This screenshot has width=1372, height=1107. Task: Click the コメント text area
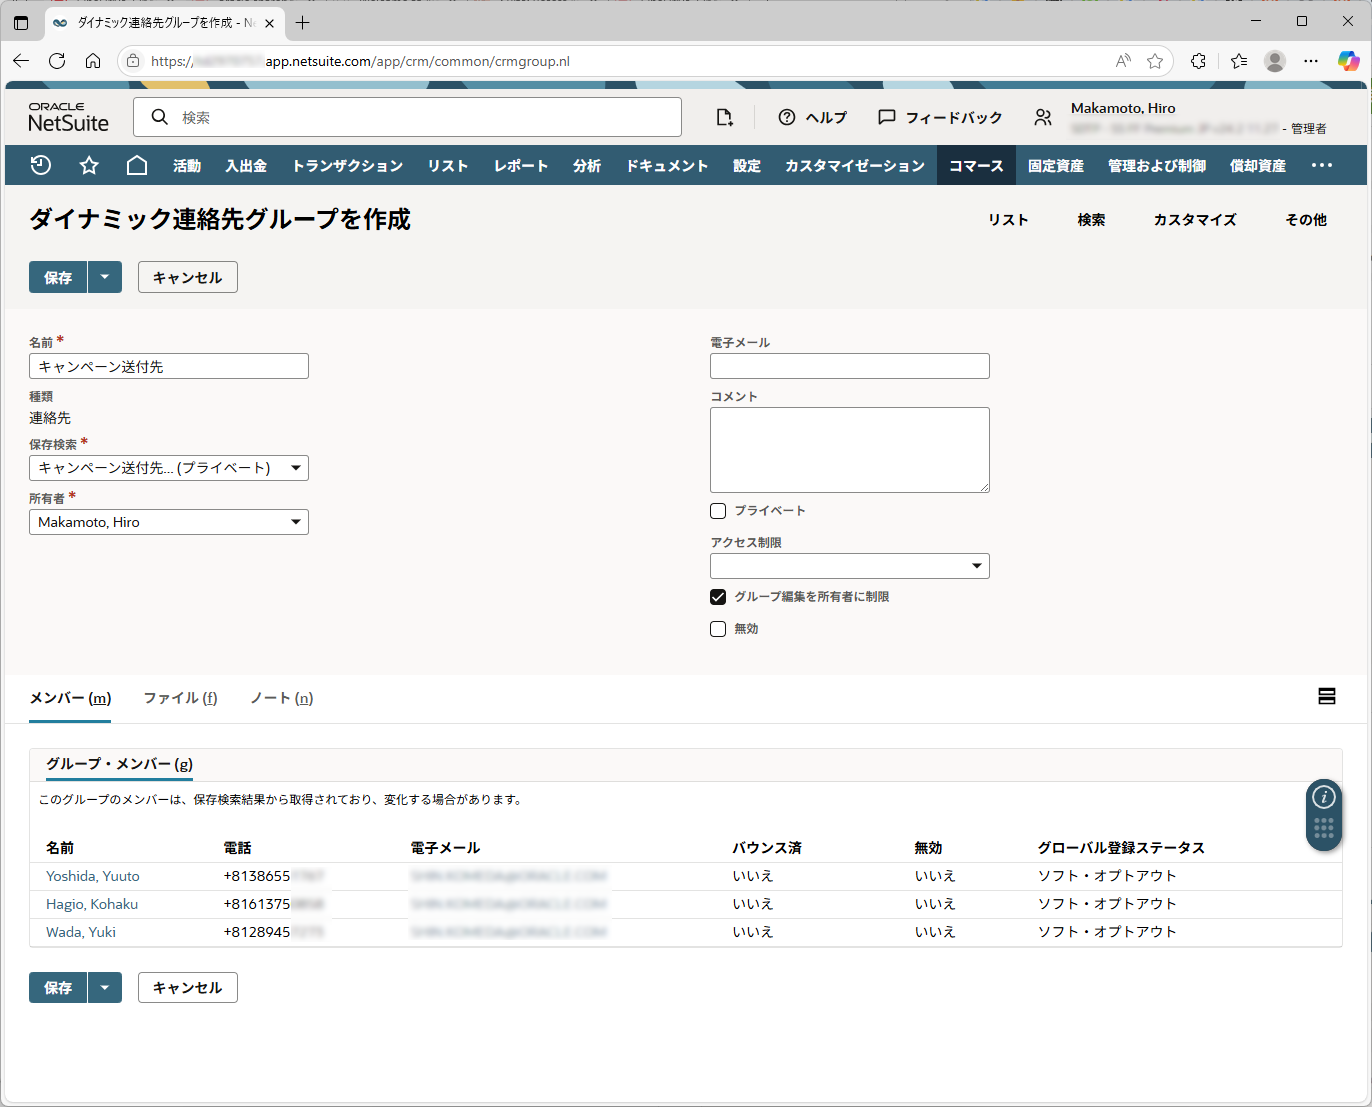[850, 450]
